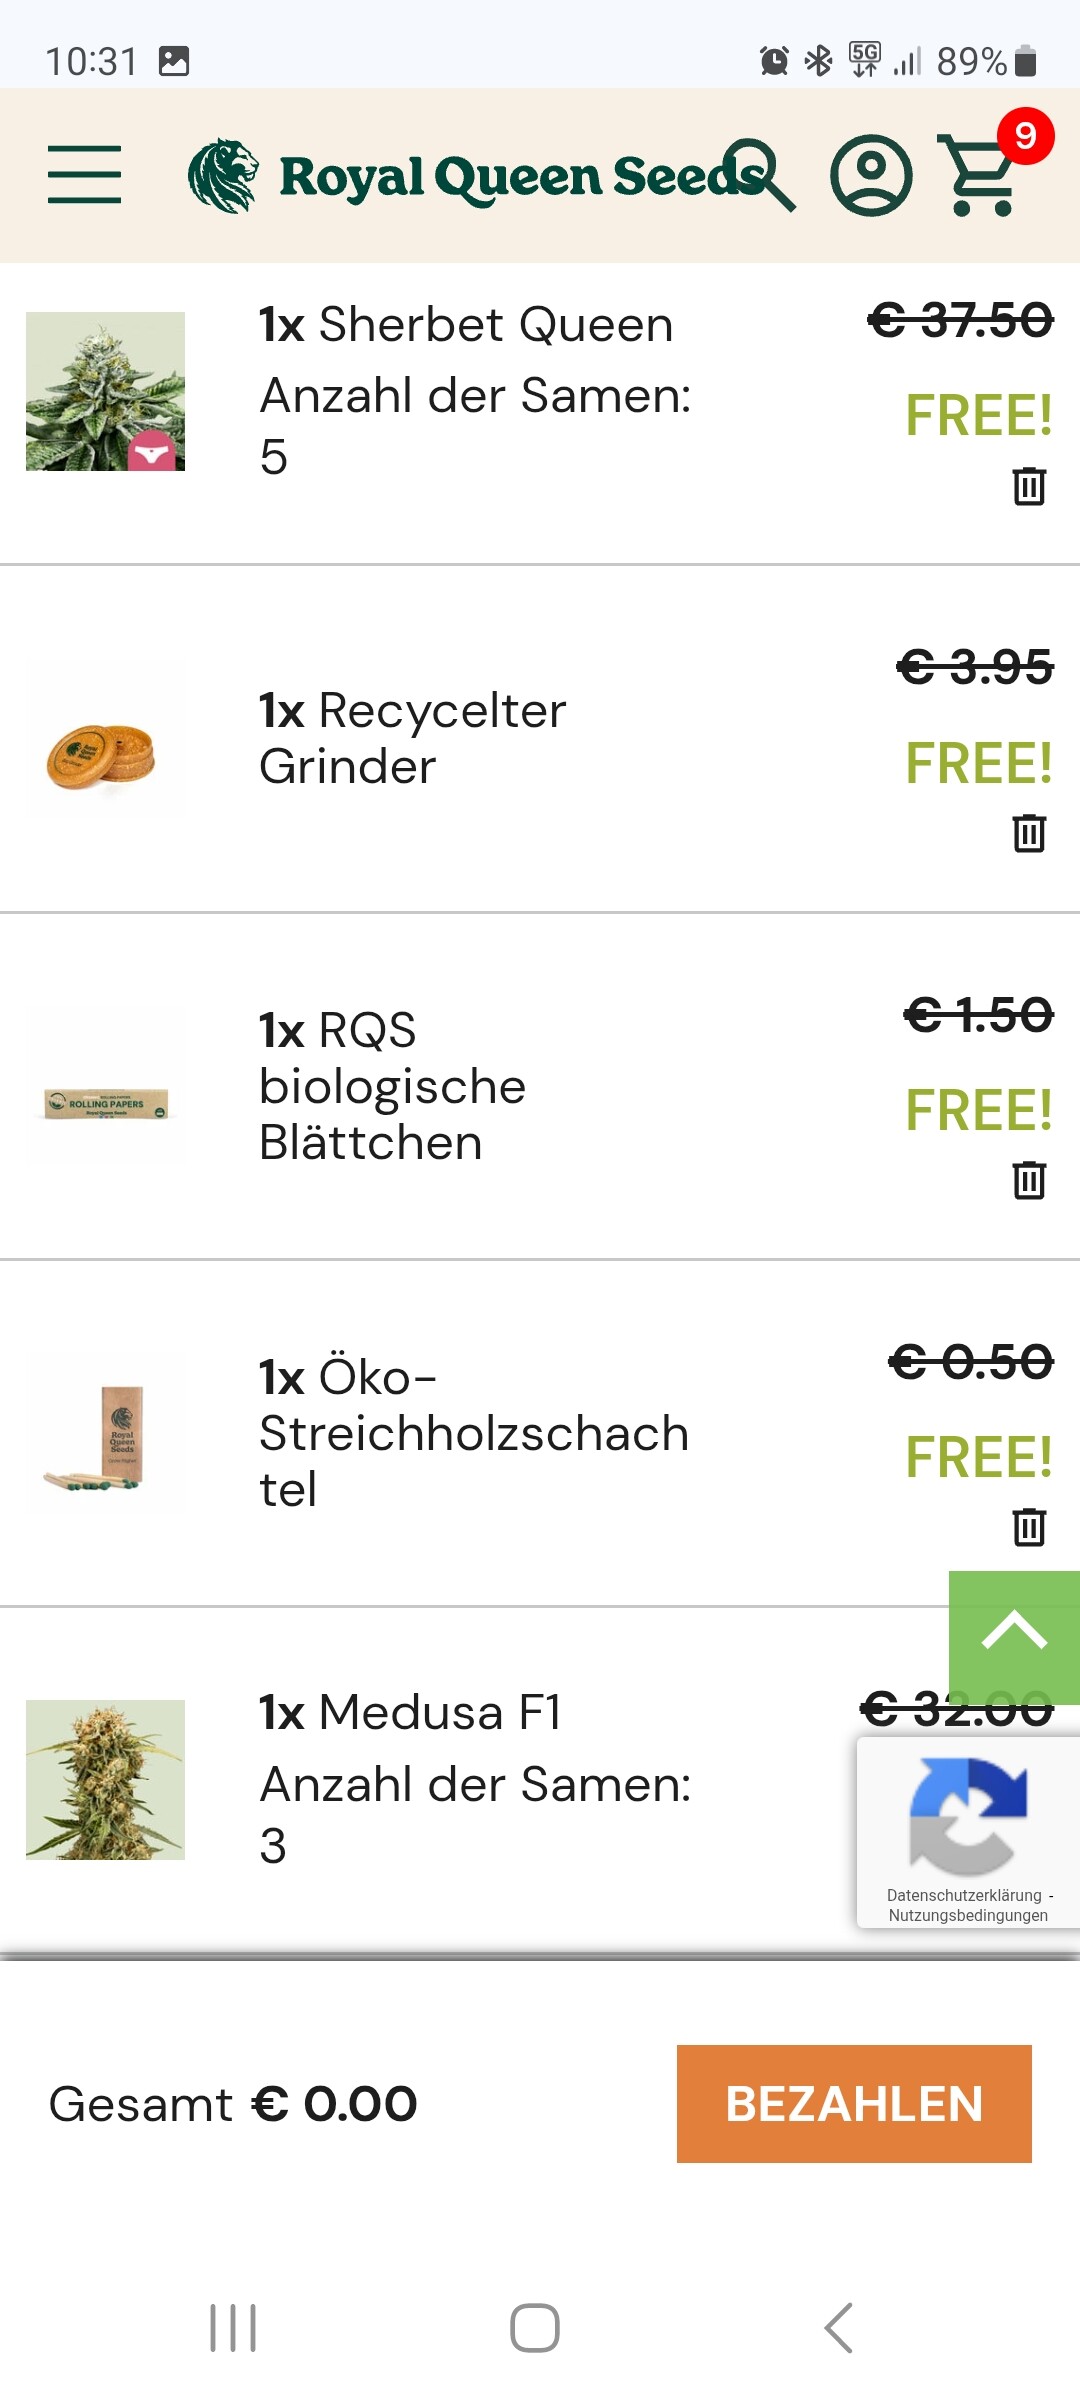Tap the Android home button
The width and height of the screenshot is (1080, 2400).
point(535,2328)
